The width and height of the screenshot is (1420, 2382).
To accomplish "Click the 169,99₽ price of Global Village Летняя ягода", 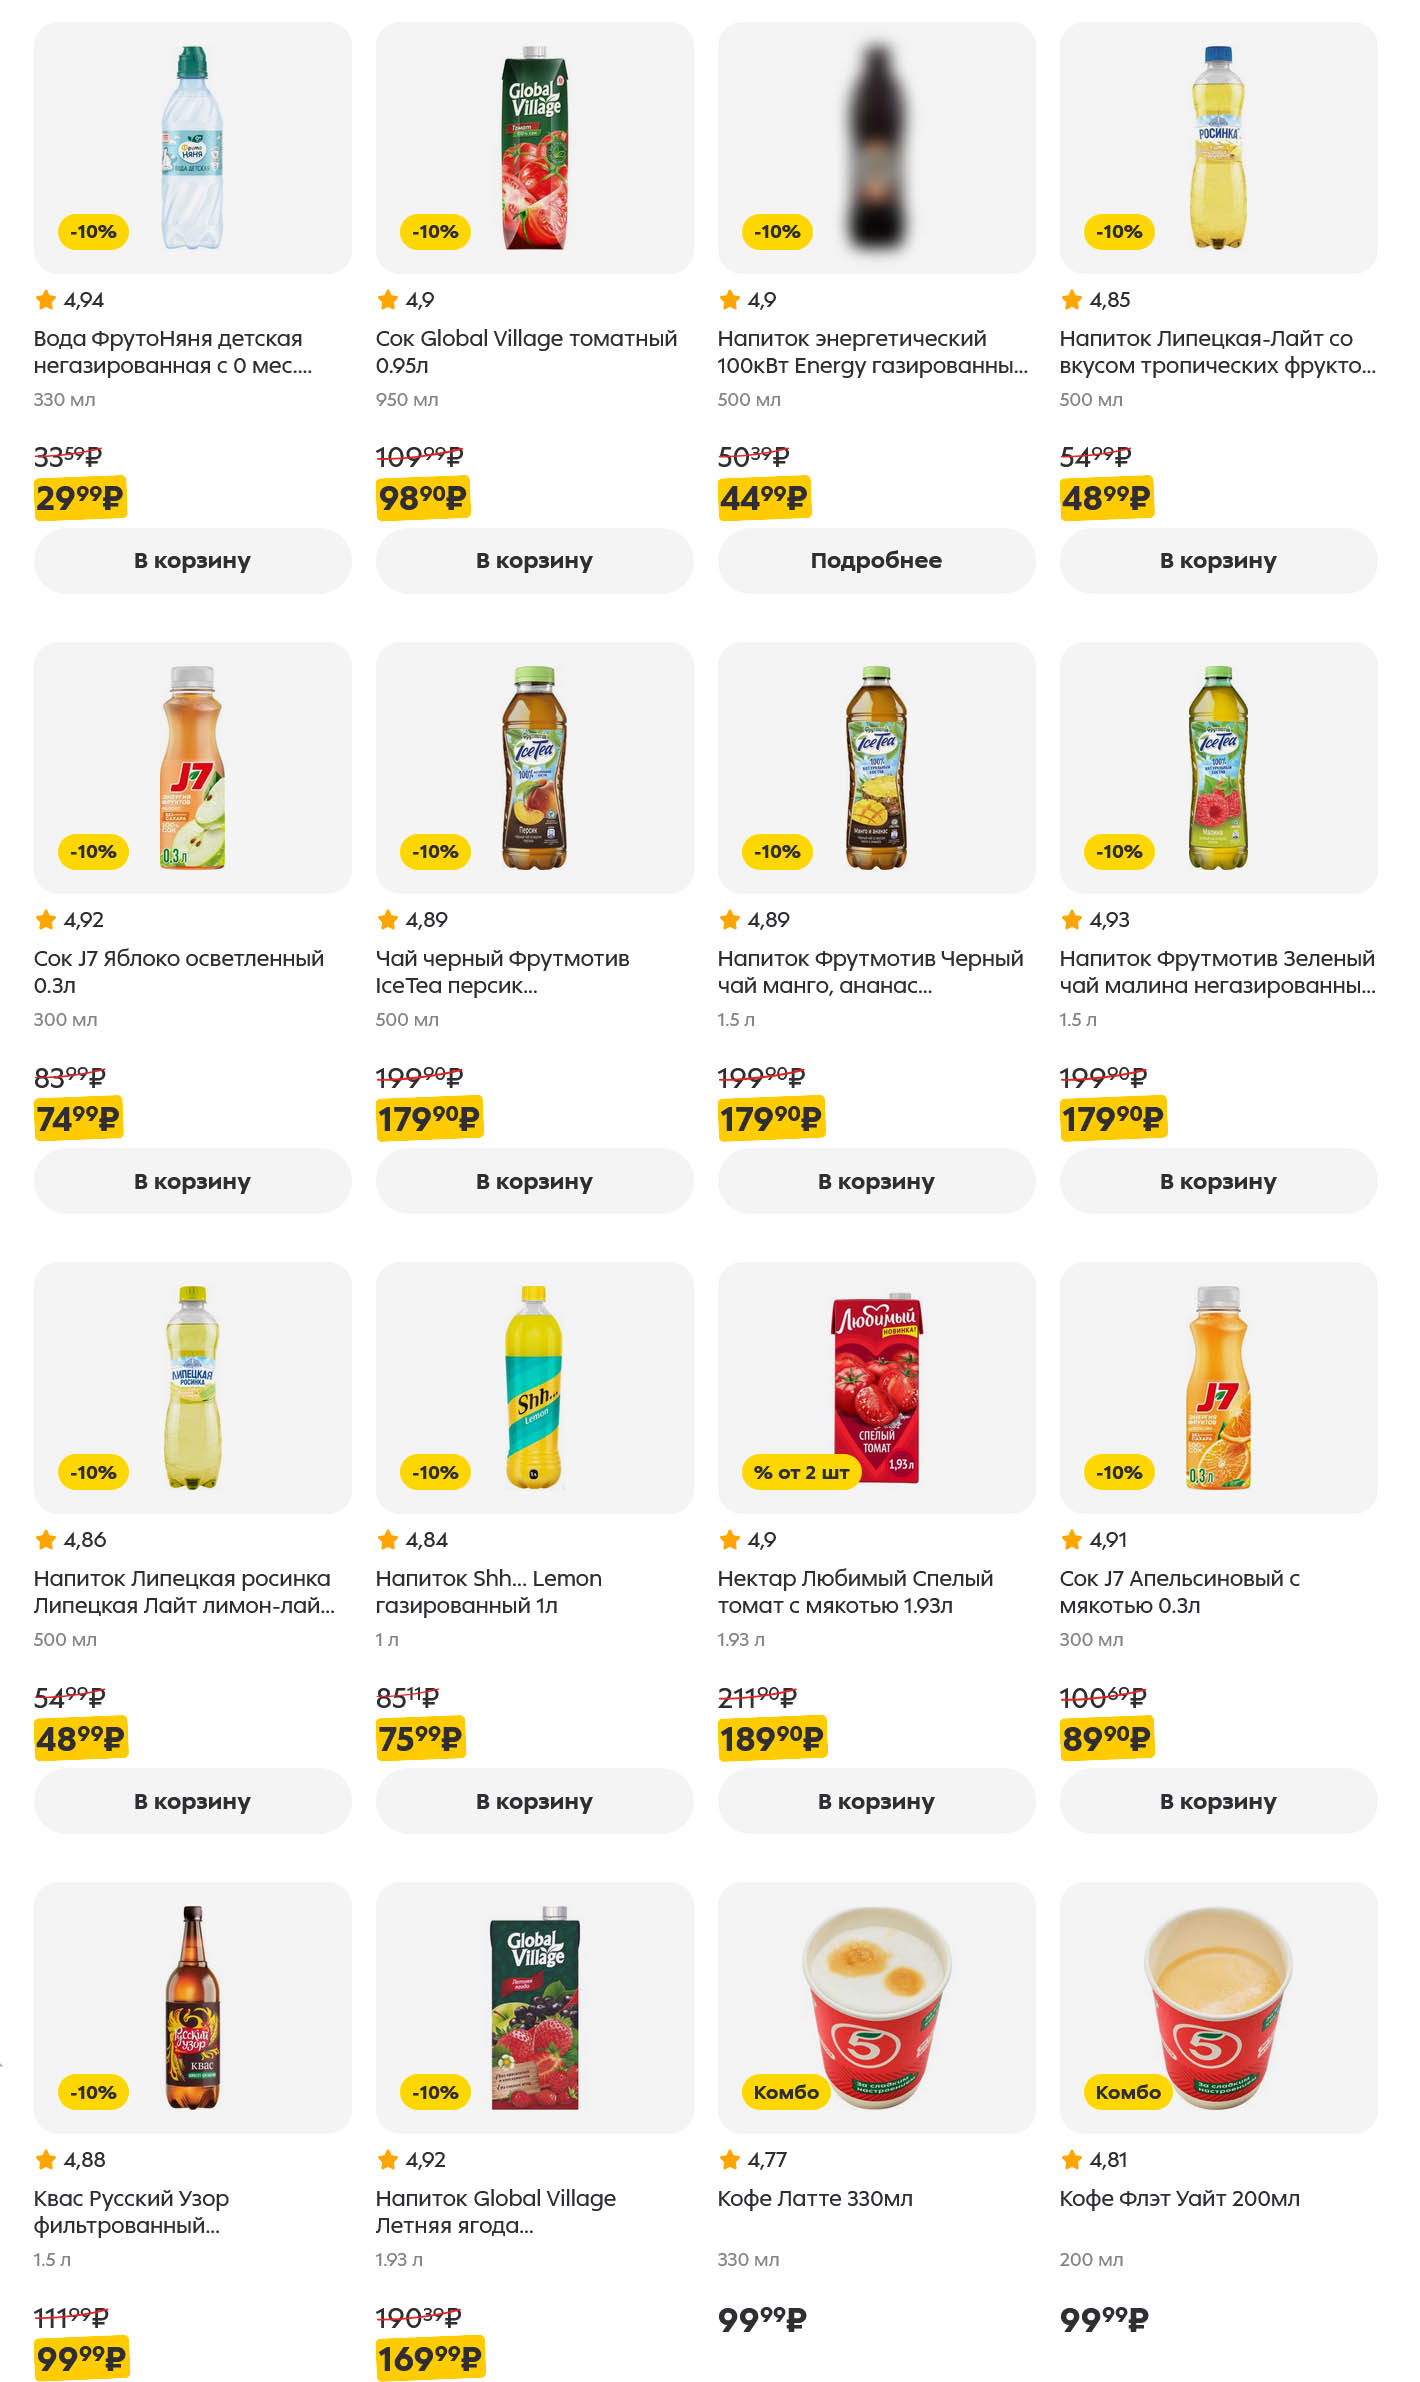I will coord(430,2358).
